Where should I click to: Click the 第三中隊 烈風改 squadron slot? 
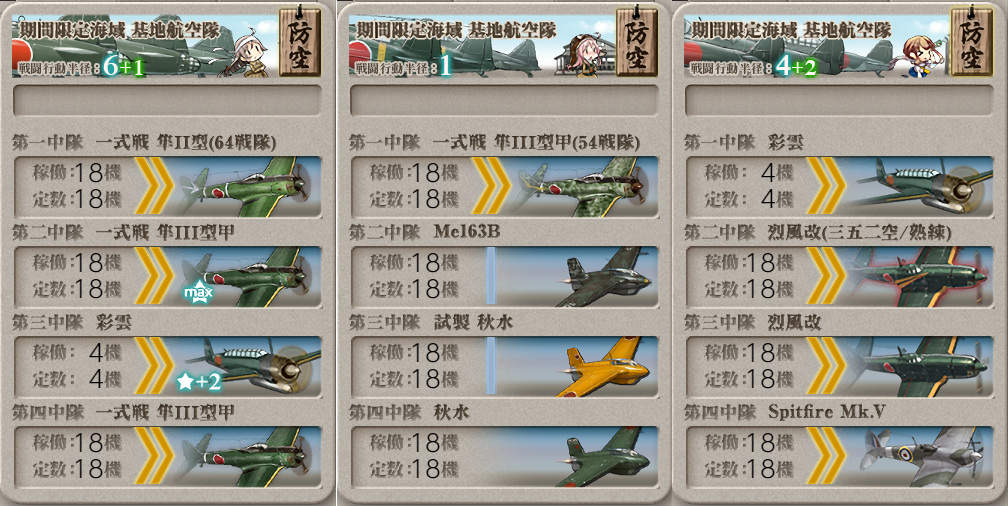[839, 366]
